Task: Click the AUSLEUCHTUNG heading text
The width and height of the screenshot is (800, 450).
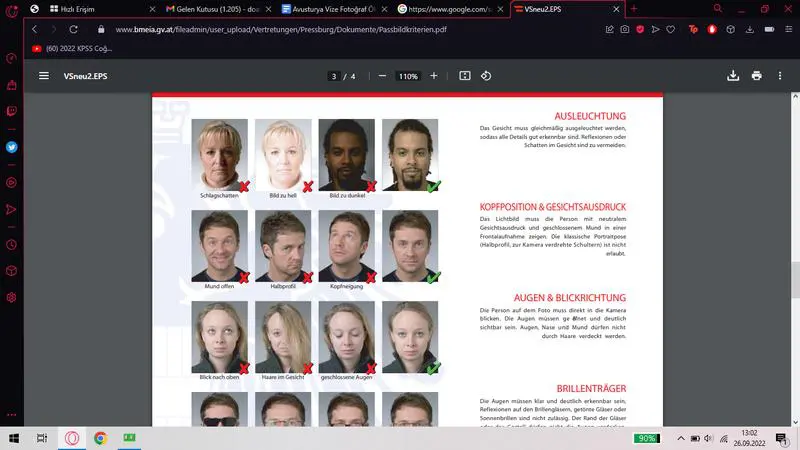Action: 590,116
